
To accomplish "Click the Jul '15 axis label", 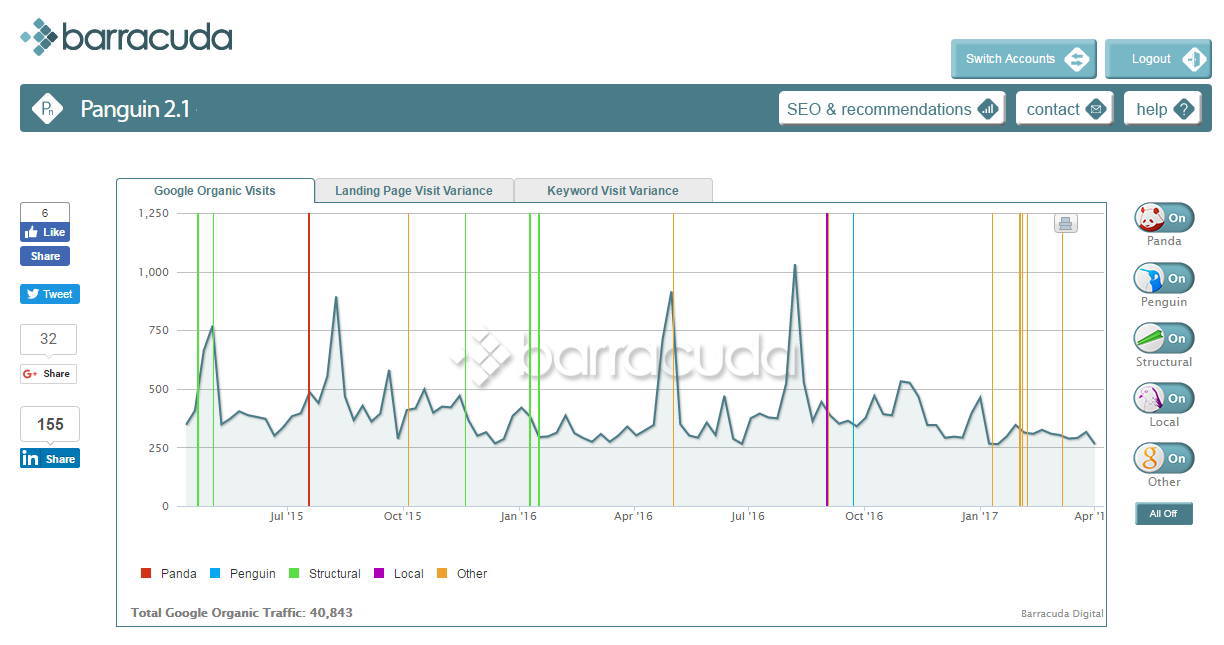I will (x=287, y=516).
